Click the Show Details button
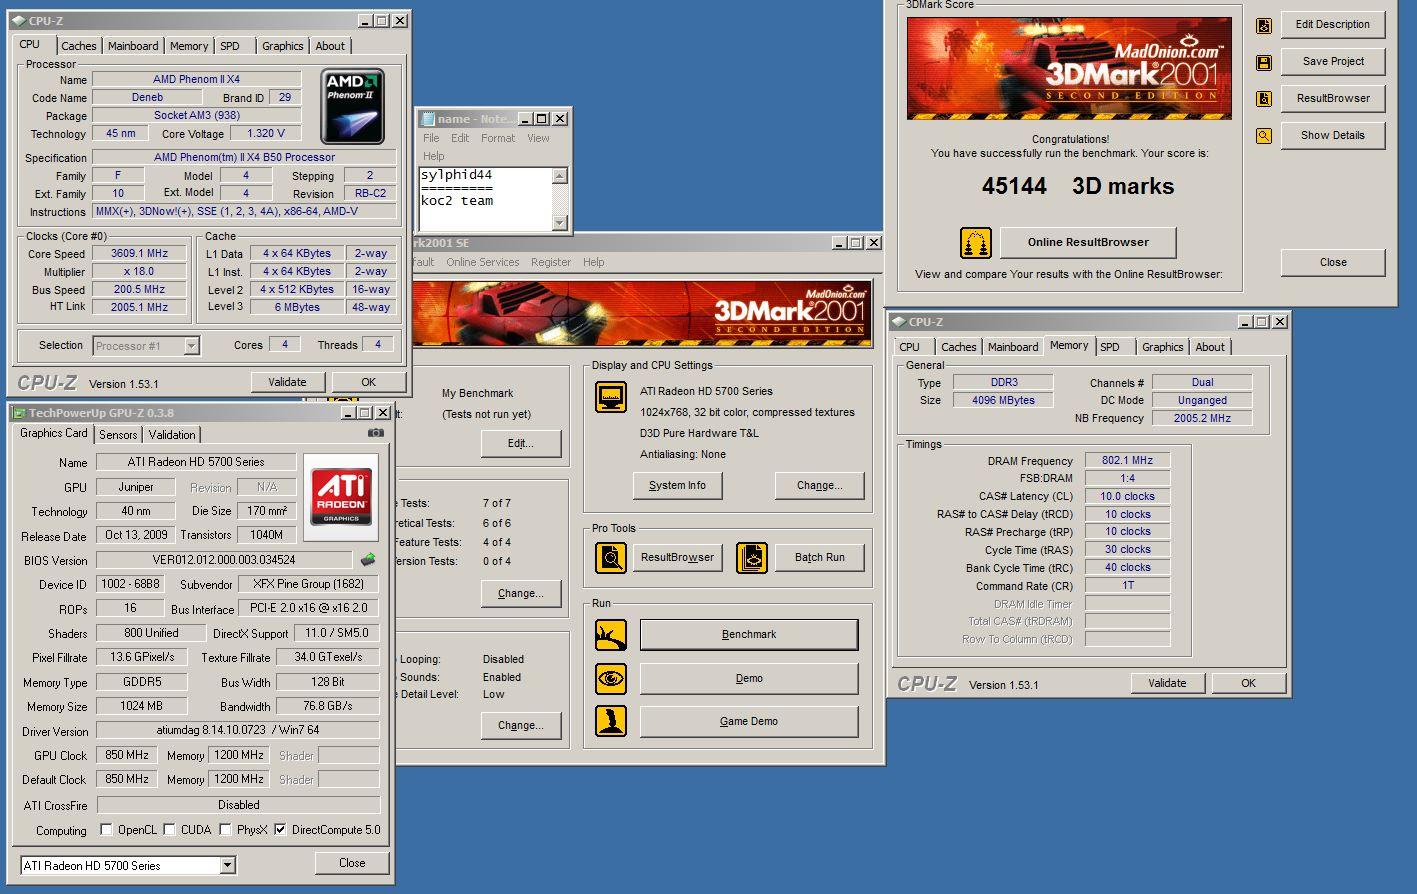 pos(1333,135)
